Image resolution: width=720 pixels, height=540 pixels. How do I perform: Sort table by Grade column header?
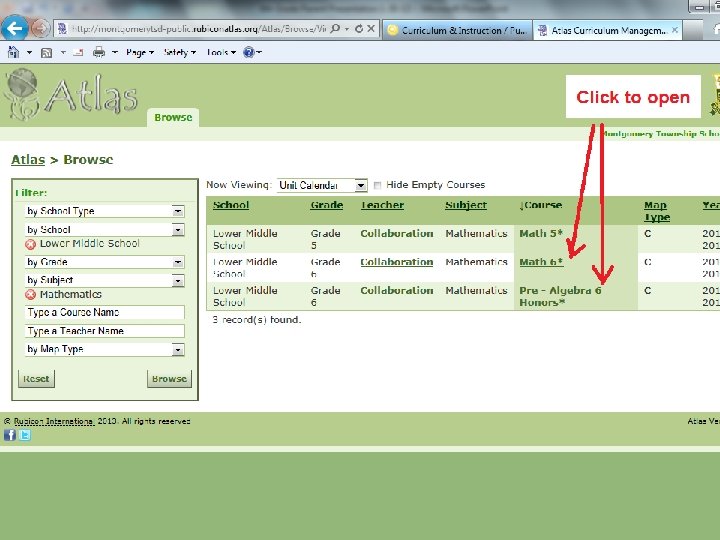click(326, 205)
